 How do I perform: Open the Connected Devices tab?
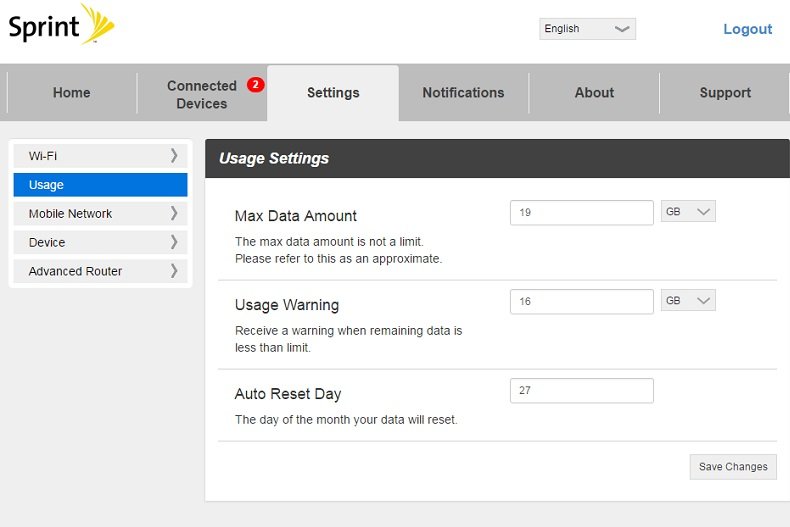pyautogui.click(x=202, y=94)
